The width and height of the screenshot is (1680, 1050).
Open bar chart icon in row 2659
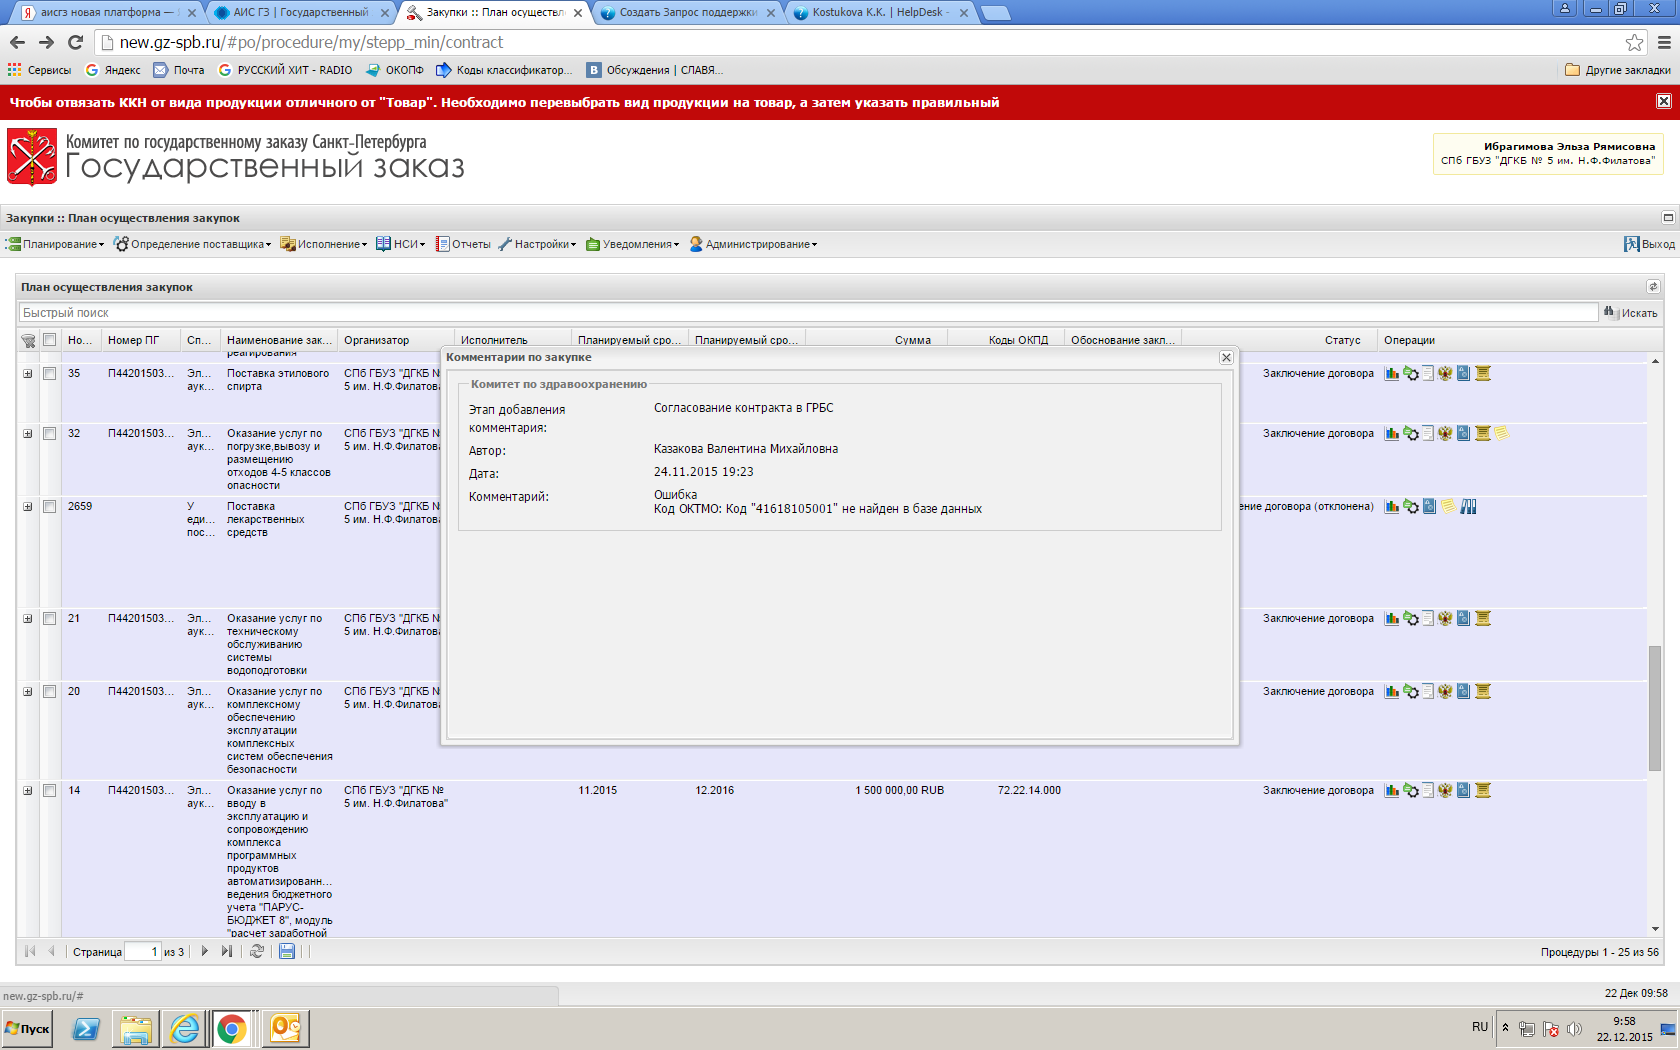(x=1391, y=507)
